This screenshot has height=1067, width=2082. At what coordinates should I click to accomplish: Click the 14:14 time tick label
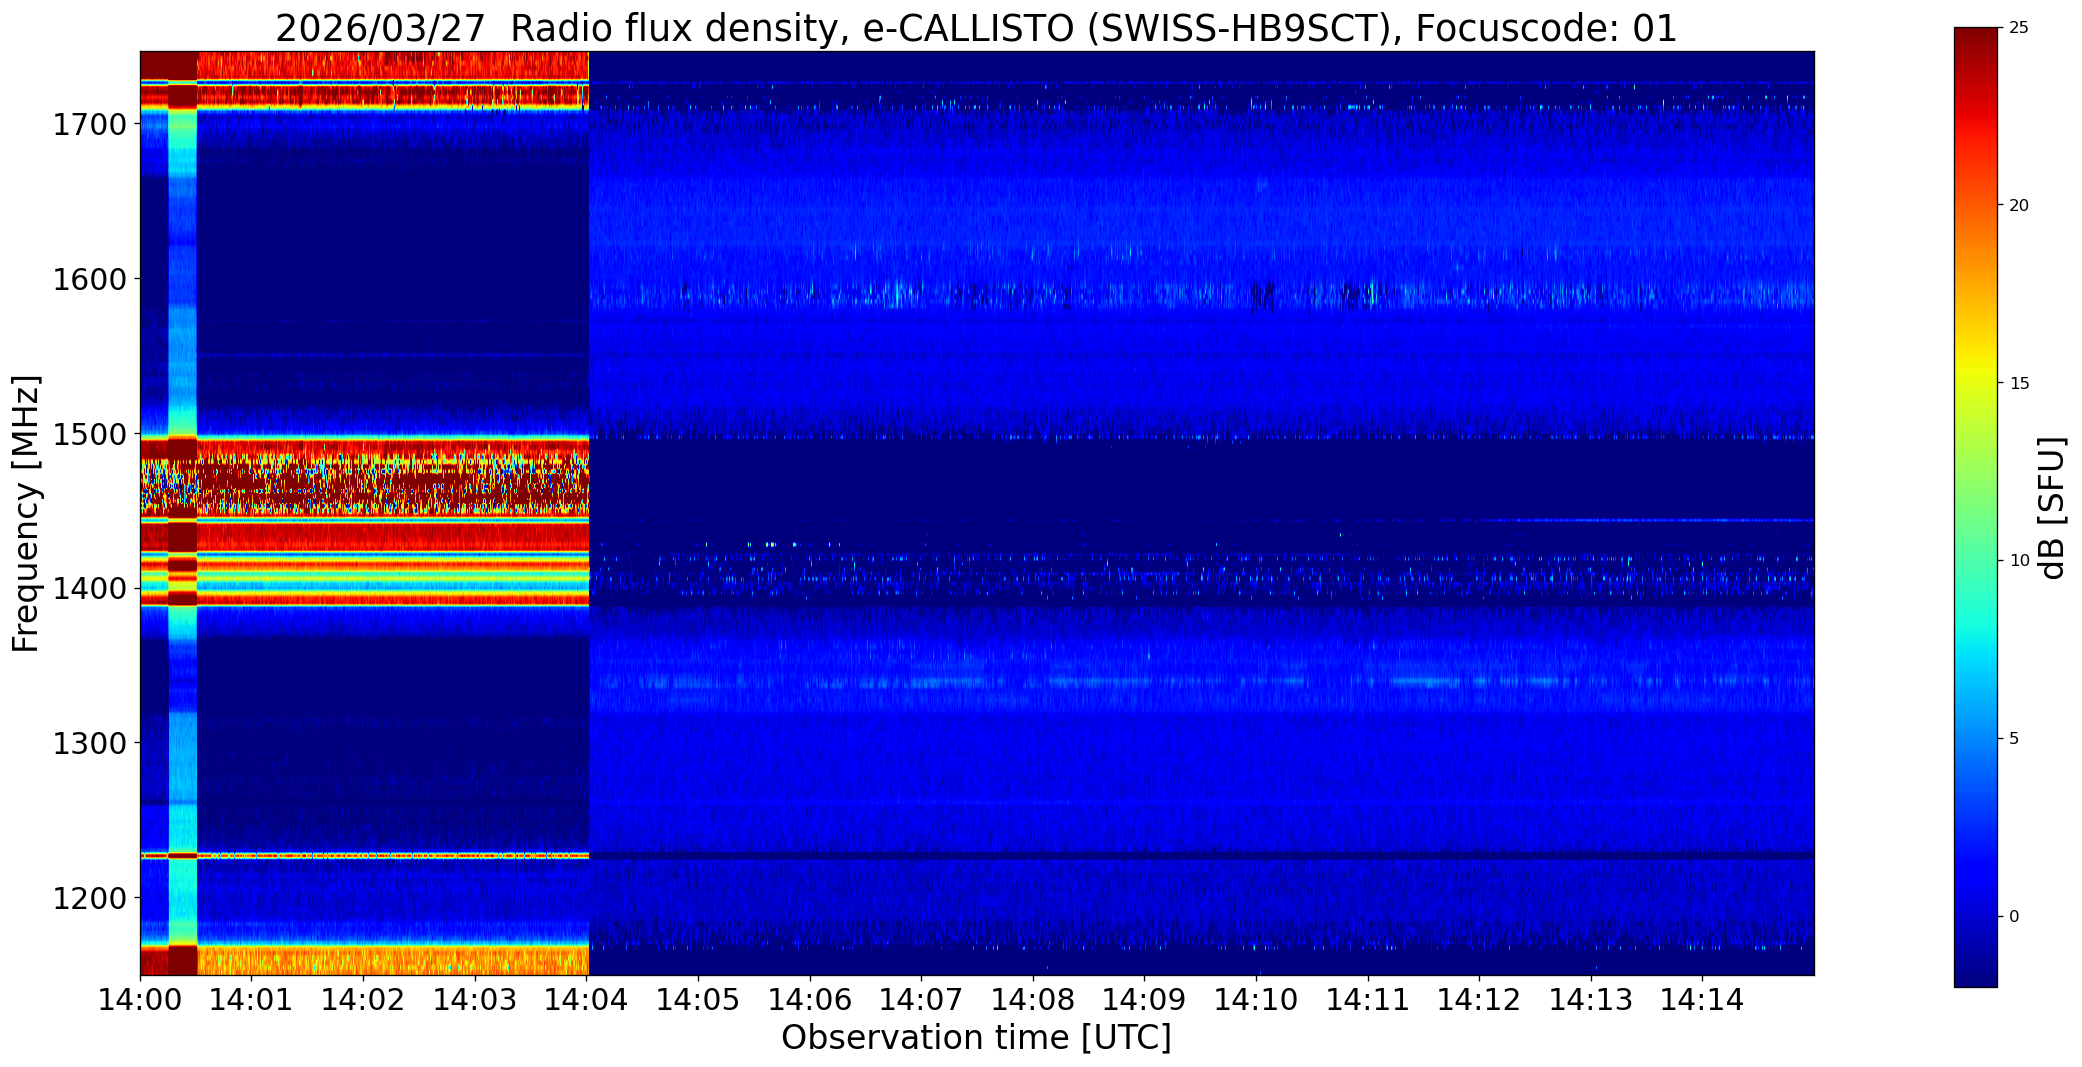click(x=1703, y=999)
